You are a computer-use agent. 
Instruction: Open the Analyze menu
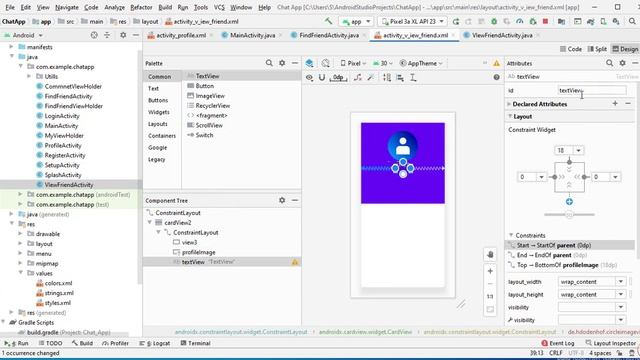114,7
